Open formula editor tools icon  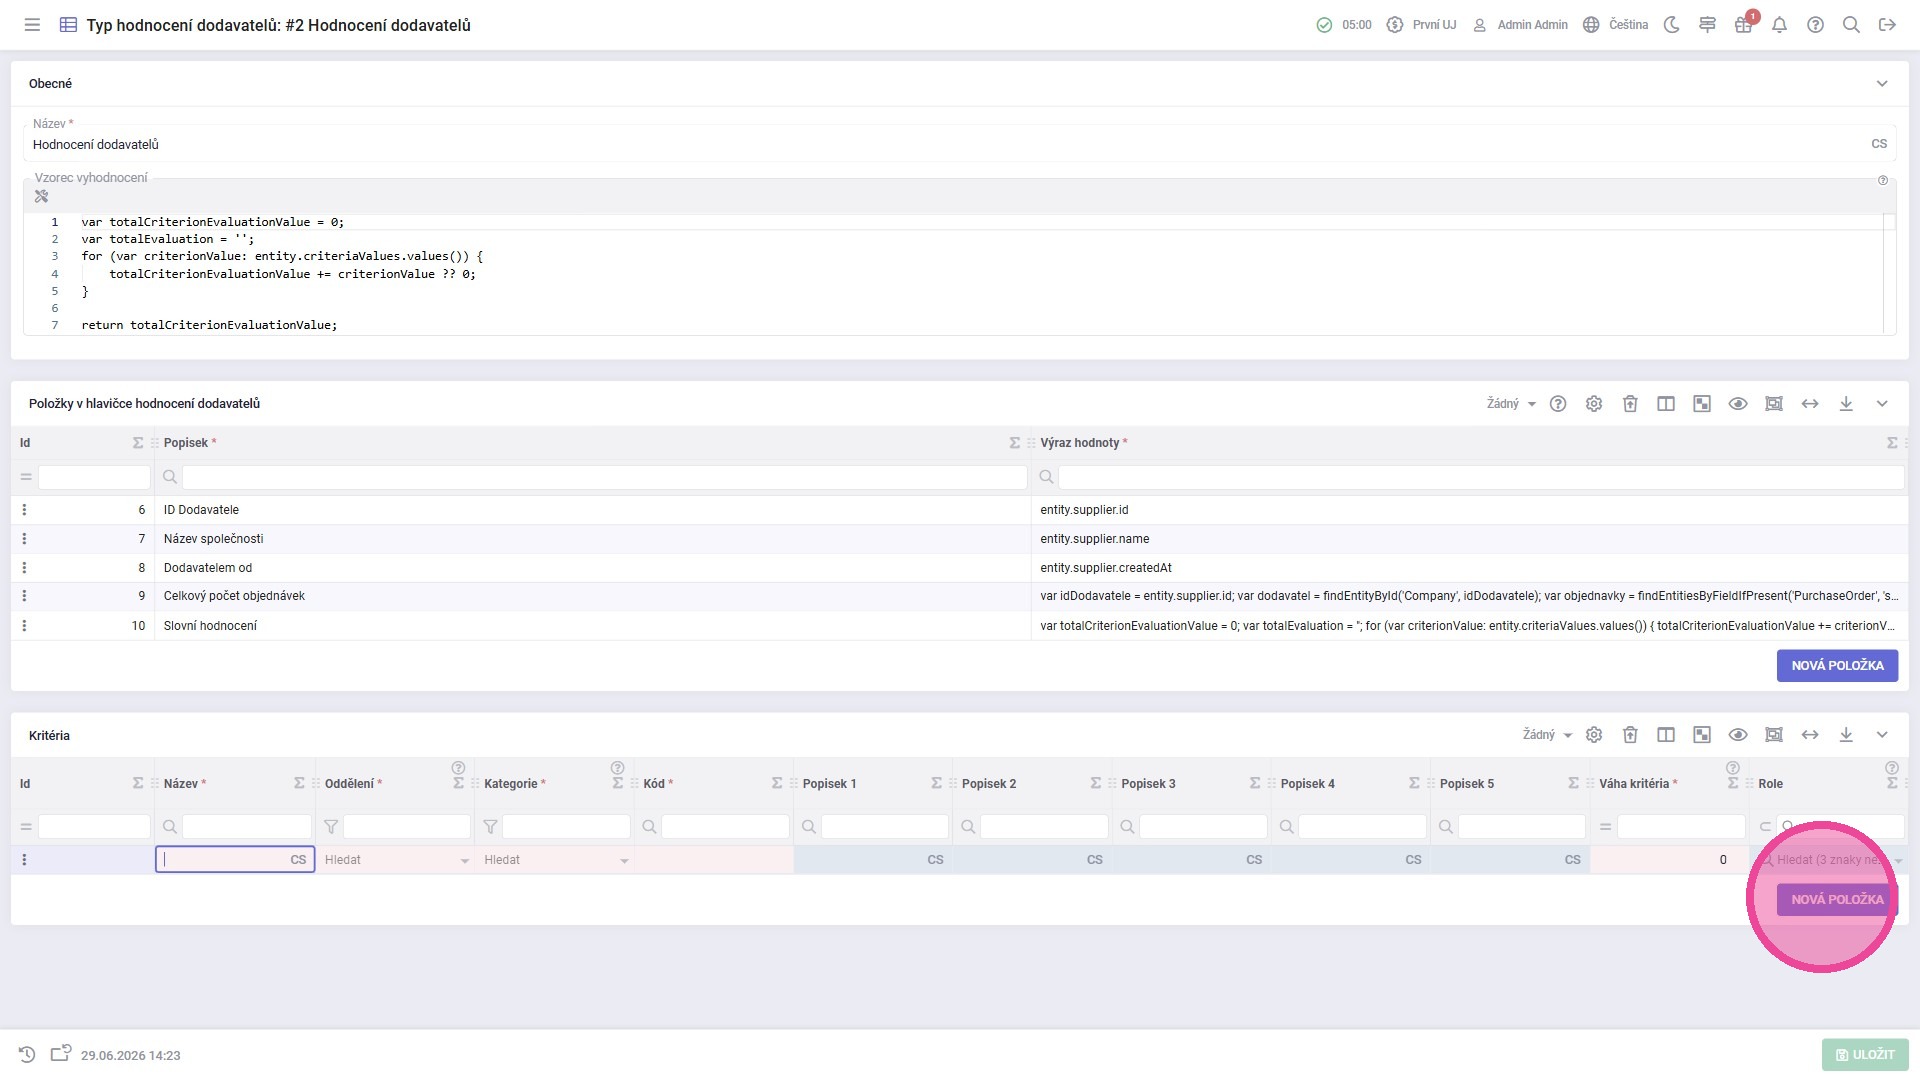coord(41,197)
